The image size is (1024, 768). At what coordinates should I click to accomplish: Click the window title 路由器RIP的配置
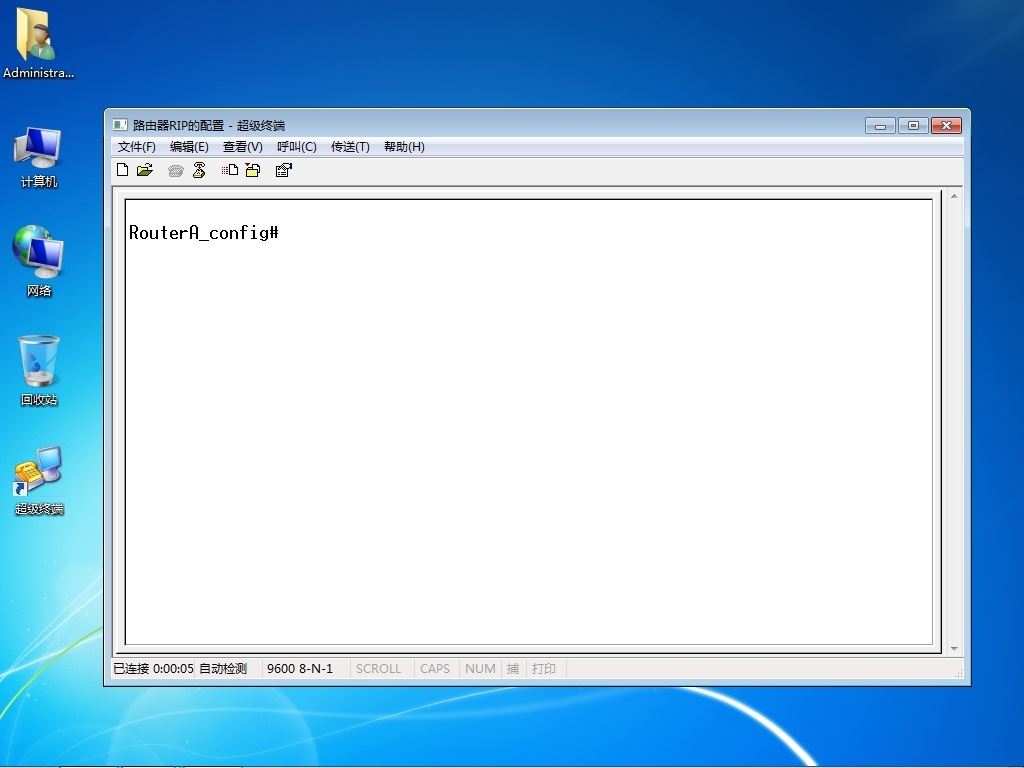[178, 125]
